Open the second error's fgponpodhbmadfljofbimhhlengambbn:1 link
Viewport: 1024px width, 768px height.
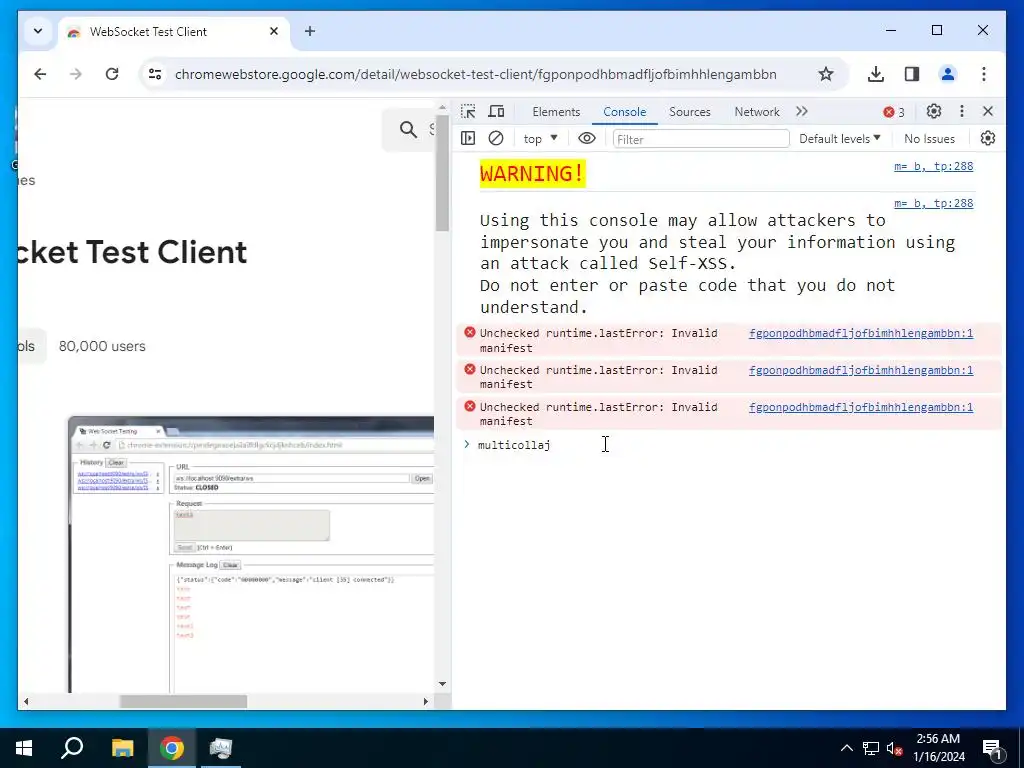click(x=861, y=370)
